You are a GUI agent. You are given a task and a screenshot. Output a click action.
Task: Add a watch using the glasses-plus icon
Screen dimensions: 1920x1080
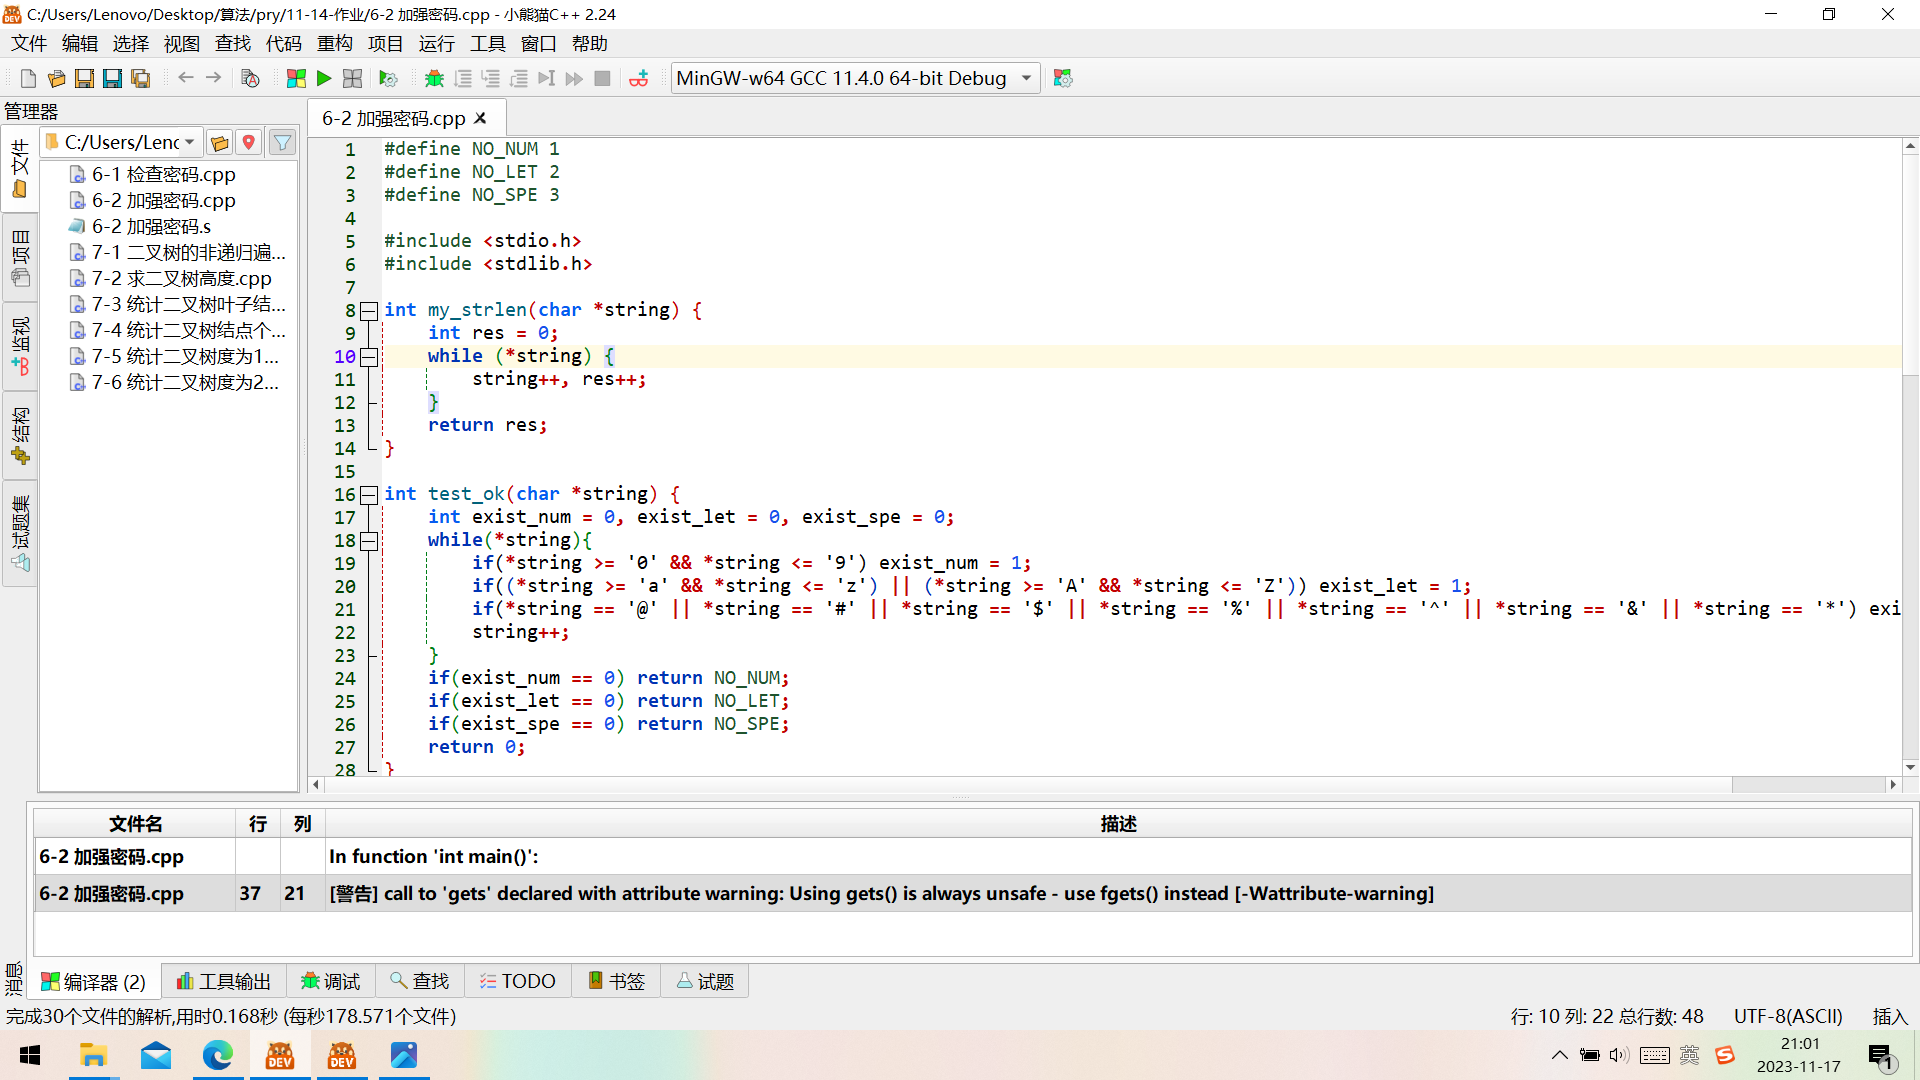(x=640, y=78)
